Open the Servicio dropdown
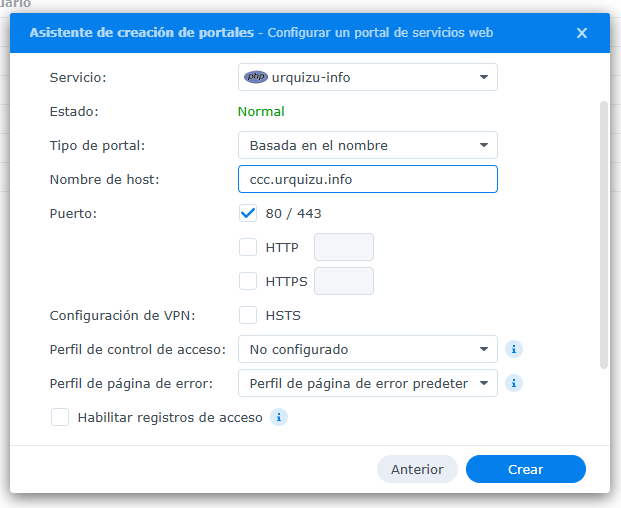Viewport: 621px width, 508px height. pos(367,77)
